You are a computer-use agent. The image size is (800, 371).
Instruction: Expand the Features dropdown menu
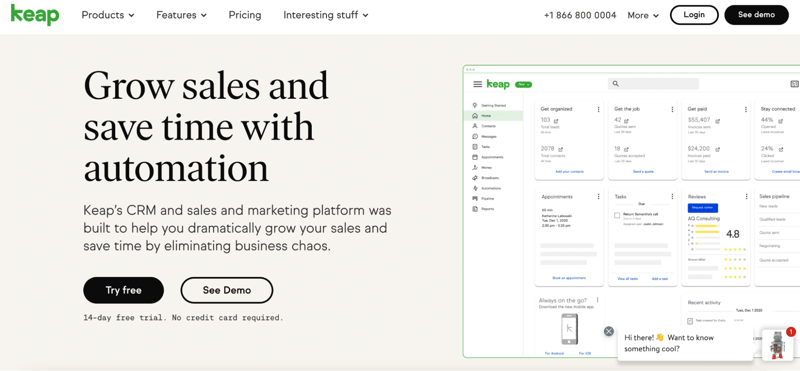[x=182, y=15]
